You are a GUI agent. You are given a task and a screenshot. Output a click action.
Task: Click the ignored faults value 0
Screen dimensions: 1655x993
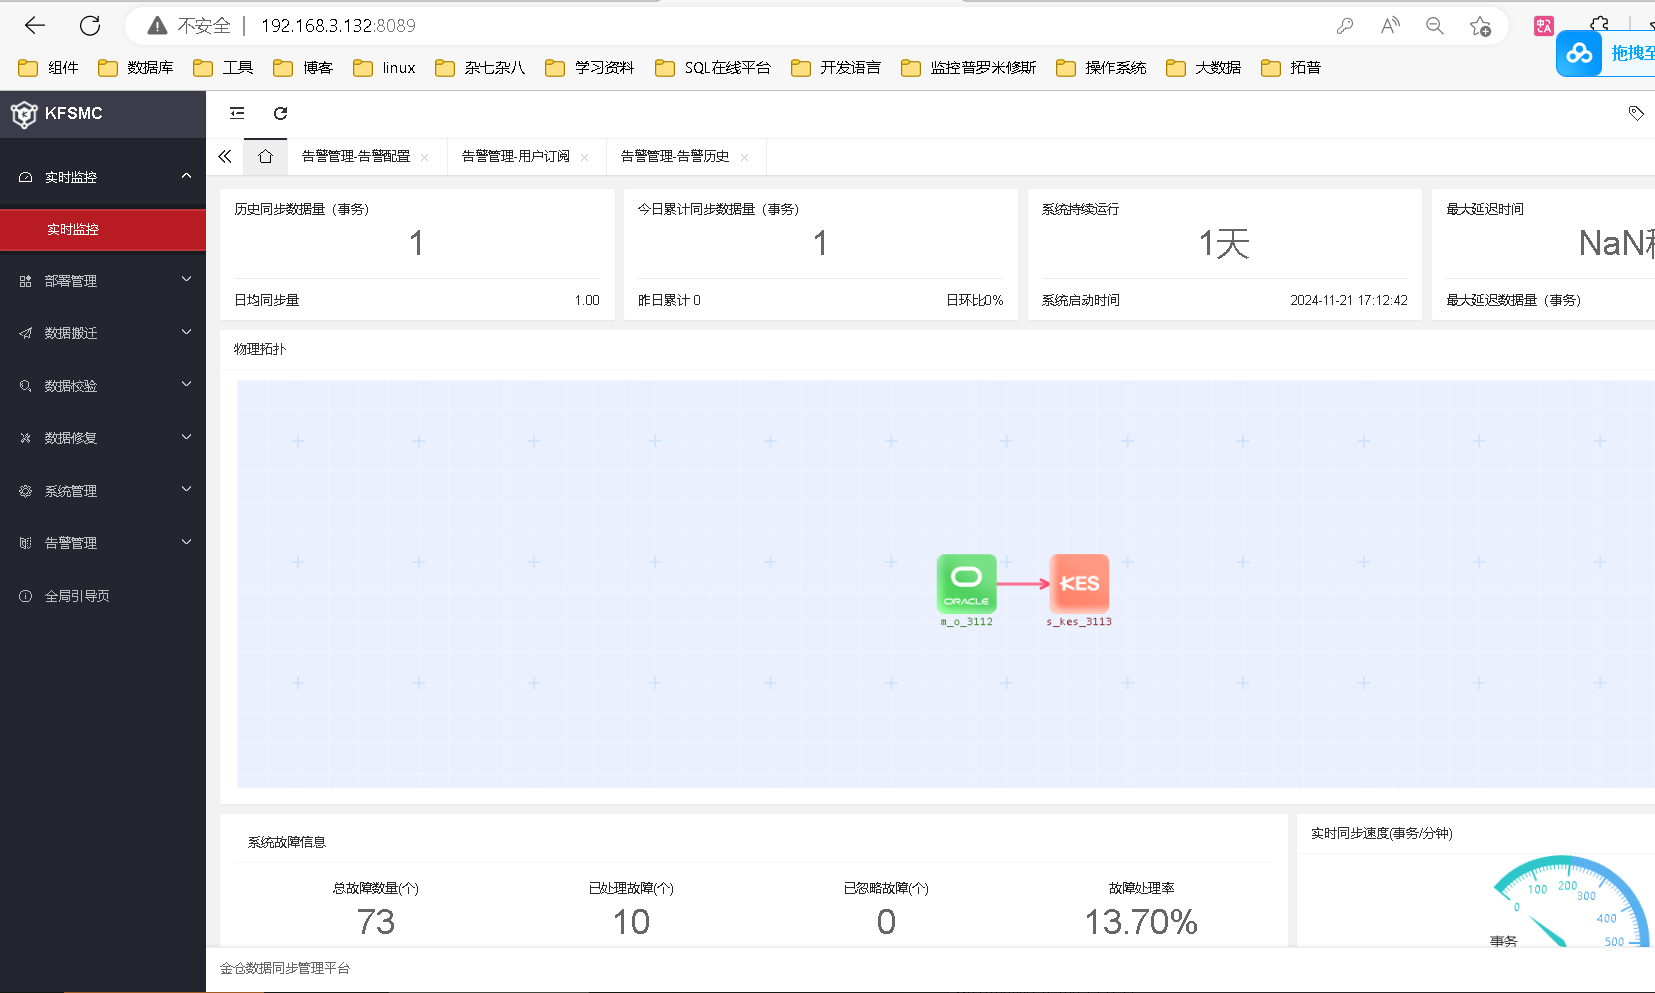[886, 922]
